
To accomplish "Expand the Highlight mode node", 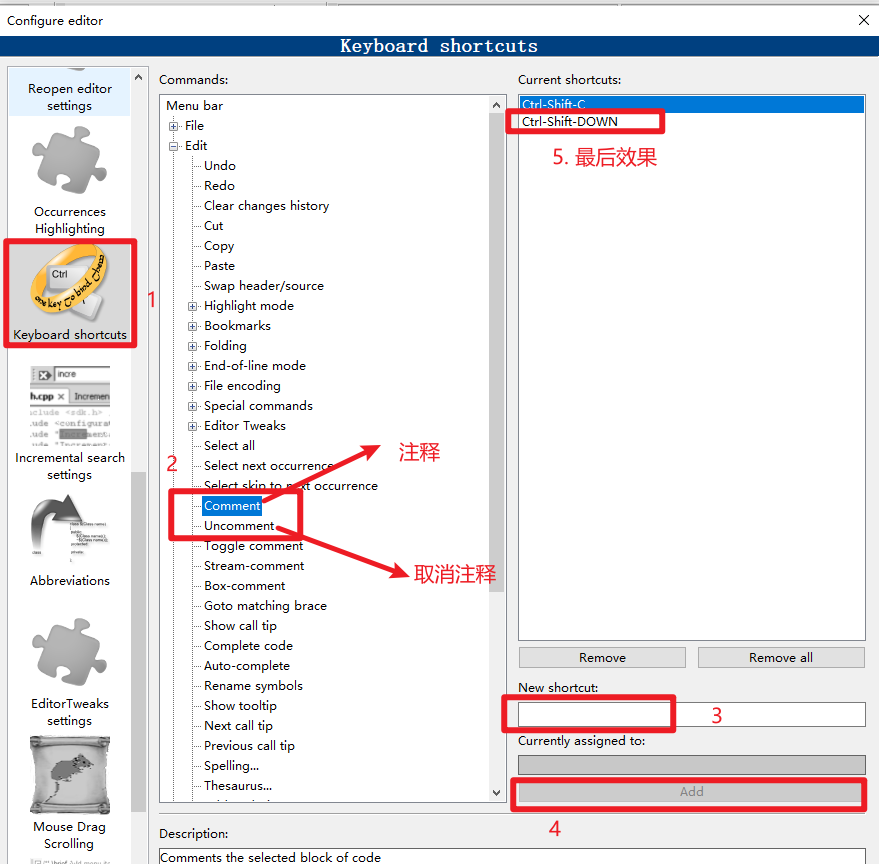I will (x=192, y=306).
